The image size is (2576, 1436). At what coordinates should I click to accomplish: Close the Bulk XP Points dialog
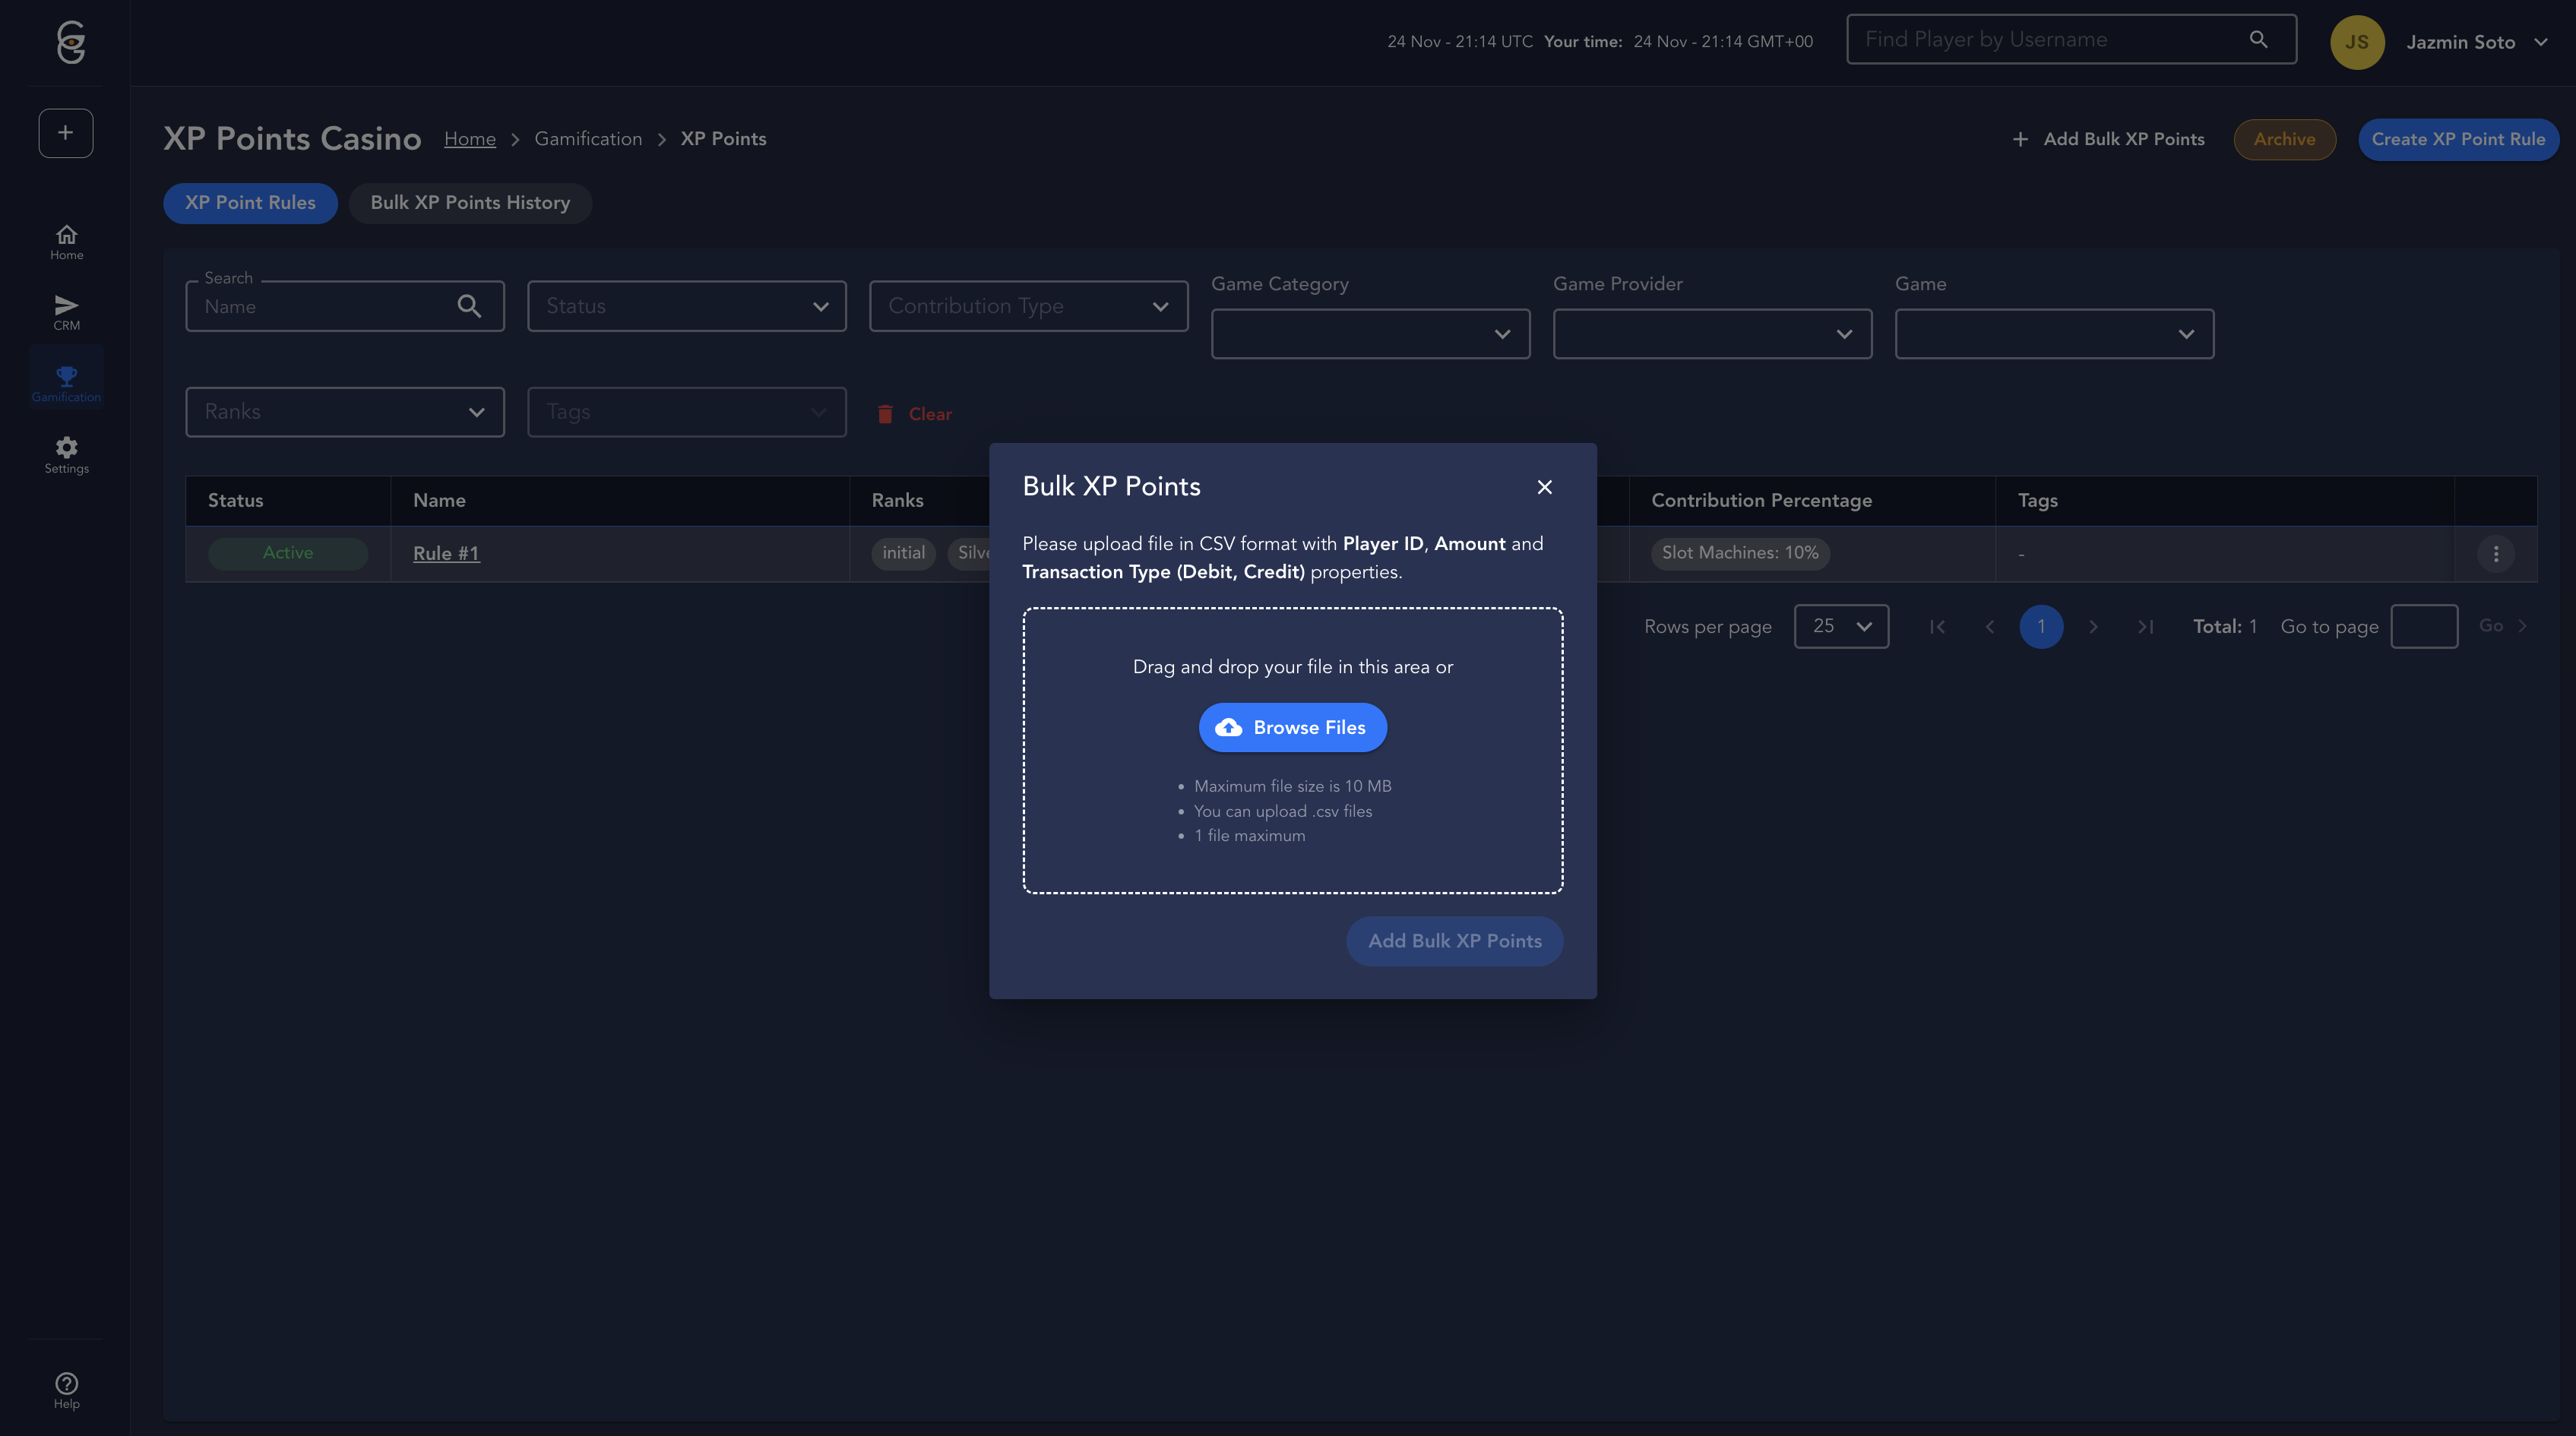1544,487
